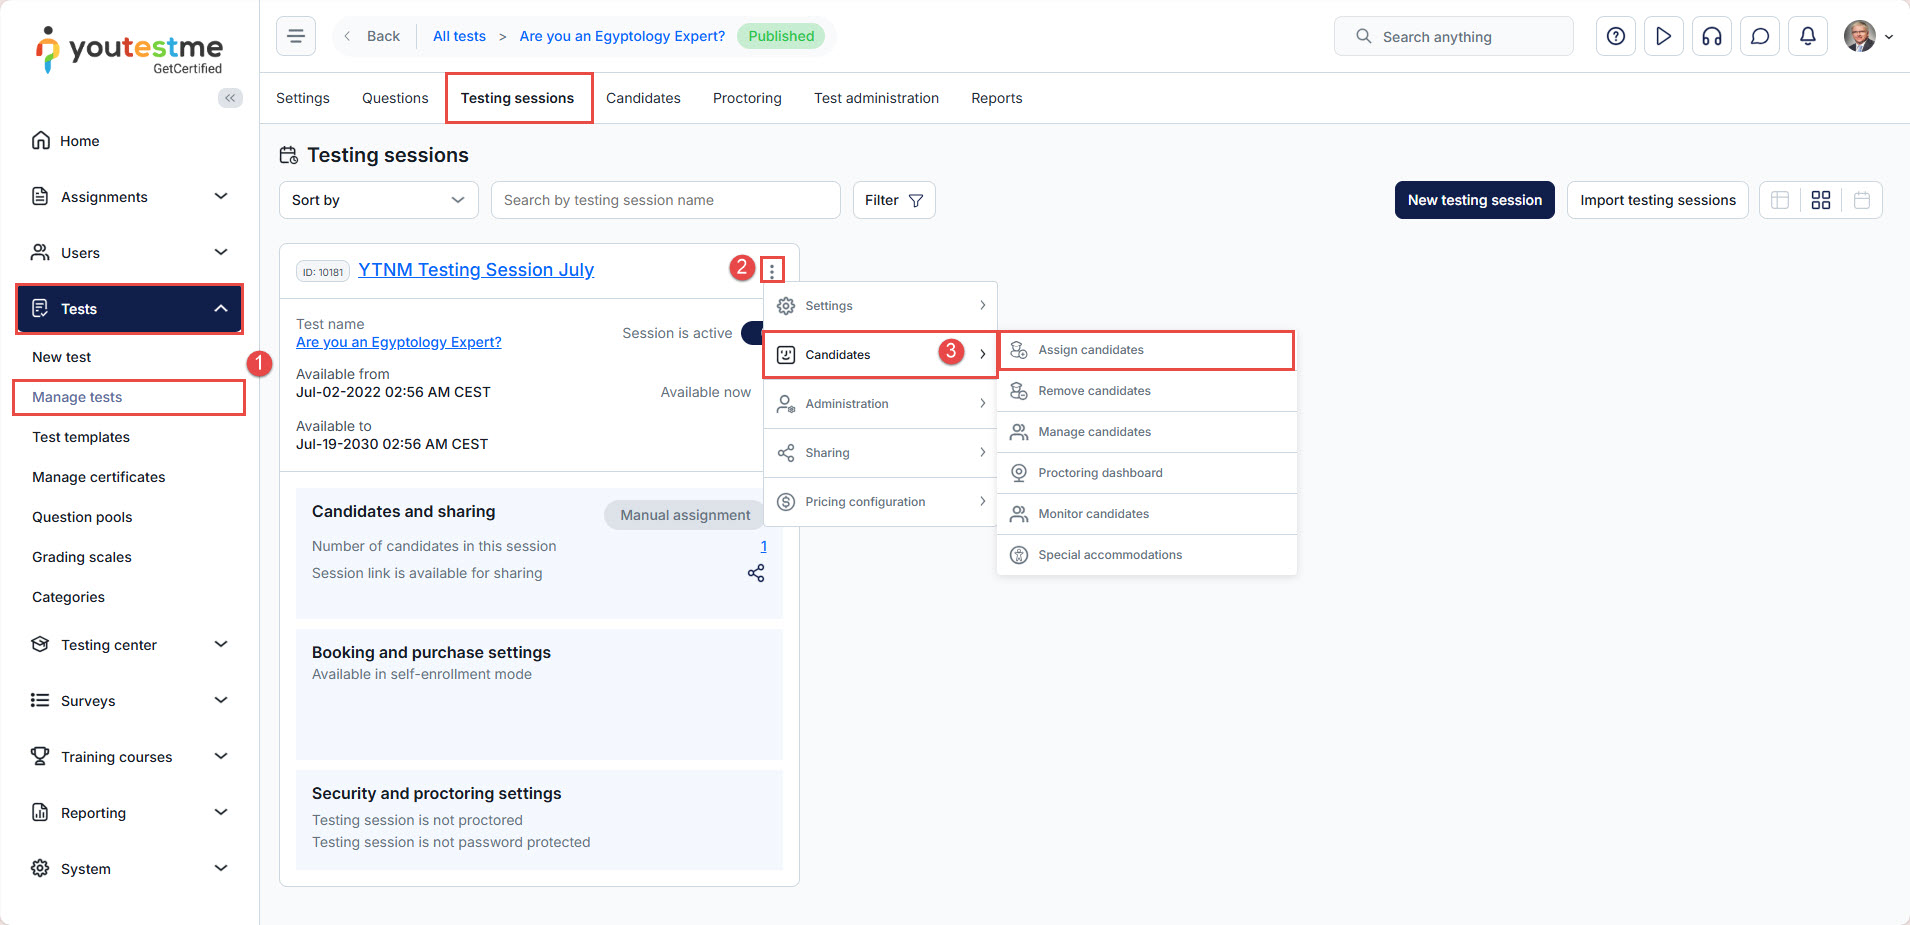
Task: Toggle the Session is active switch
Action: (753, 333)
